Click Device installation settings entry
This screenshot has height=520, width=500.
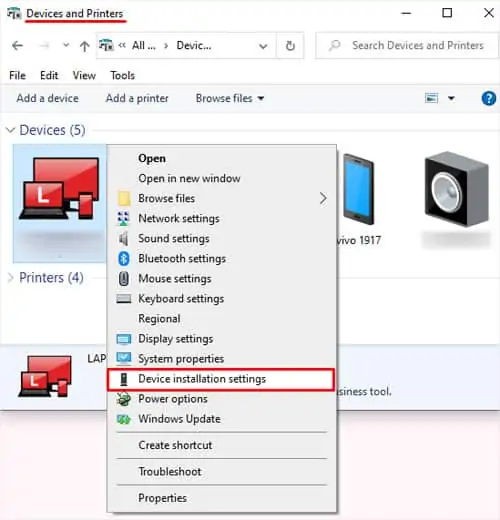(x=221, y=379)
